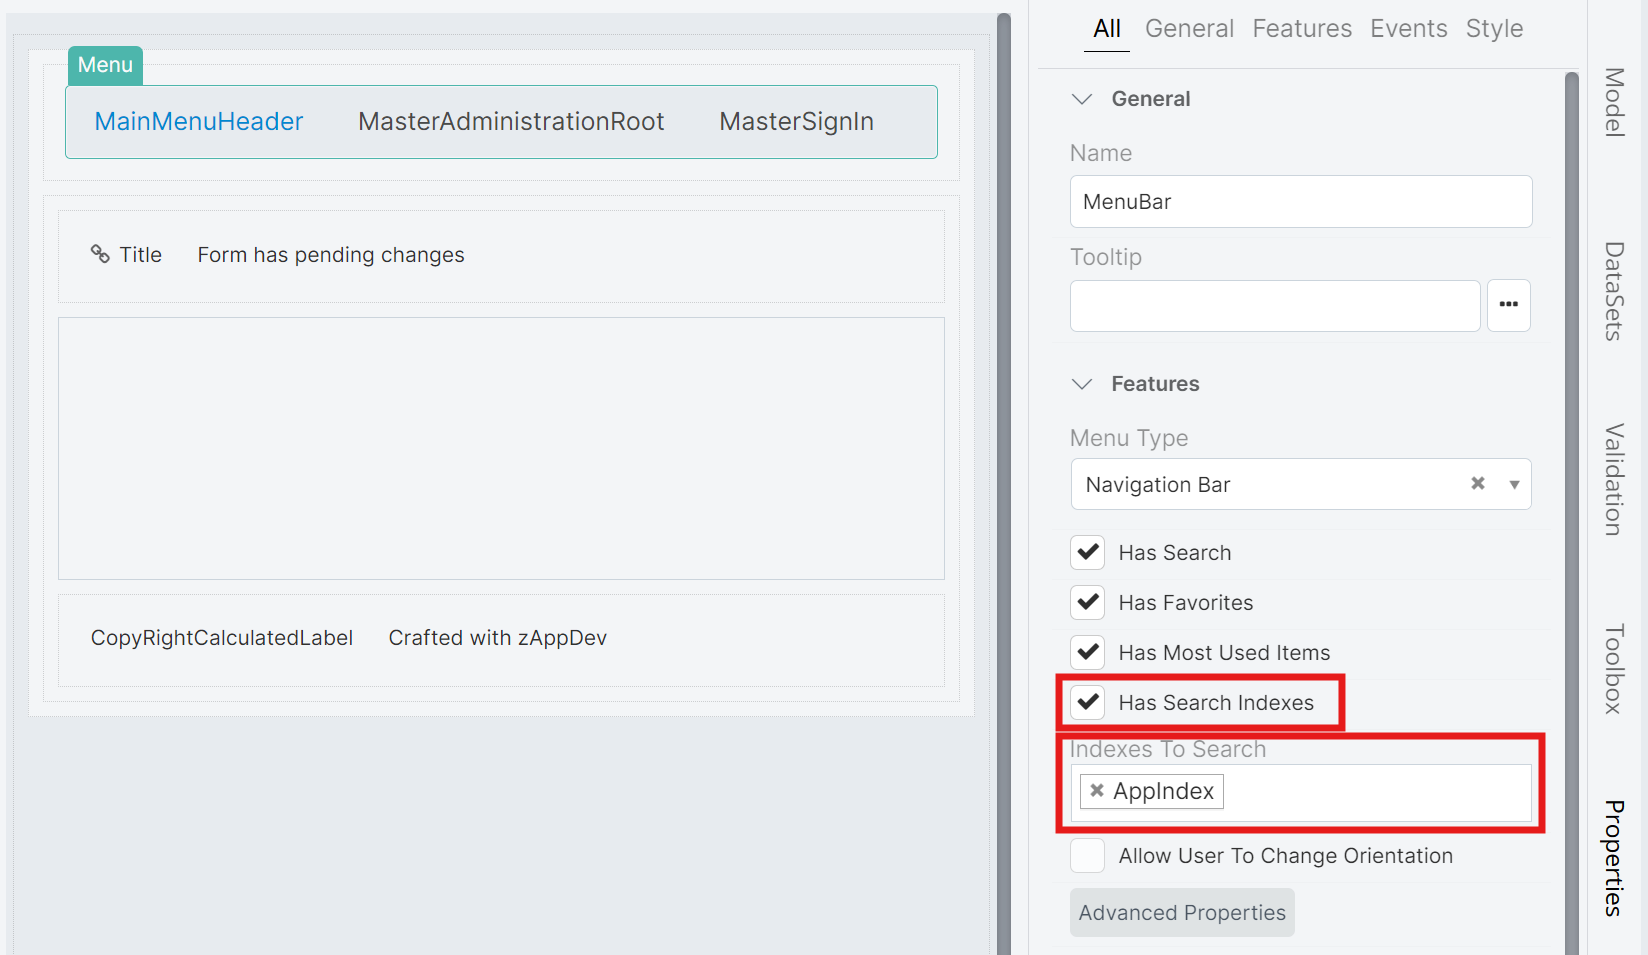The height and width of the screenshot is (955, 1648).
Task: Disable Has Favorites
Action: click(x=1087, y=602)
